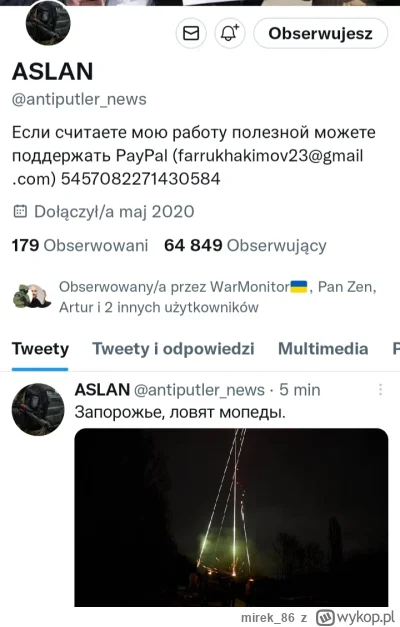The image size is (400, 627).
Task: Toggle the Obserwujesz follow button
Action: [x=320, y=33]
